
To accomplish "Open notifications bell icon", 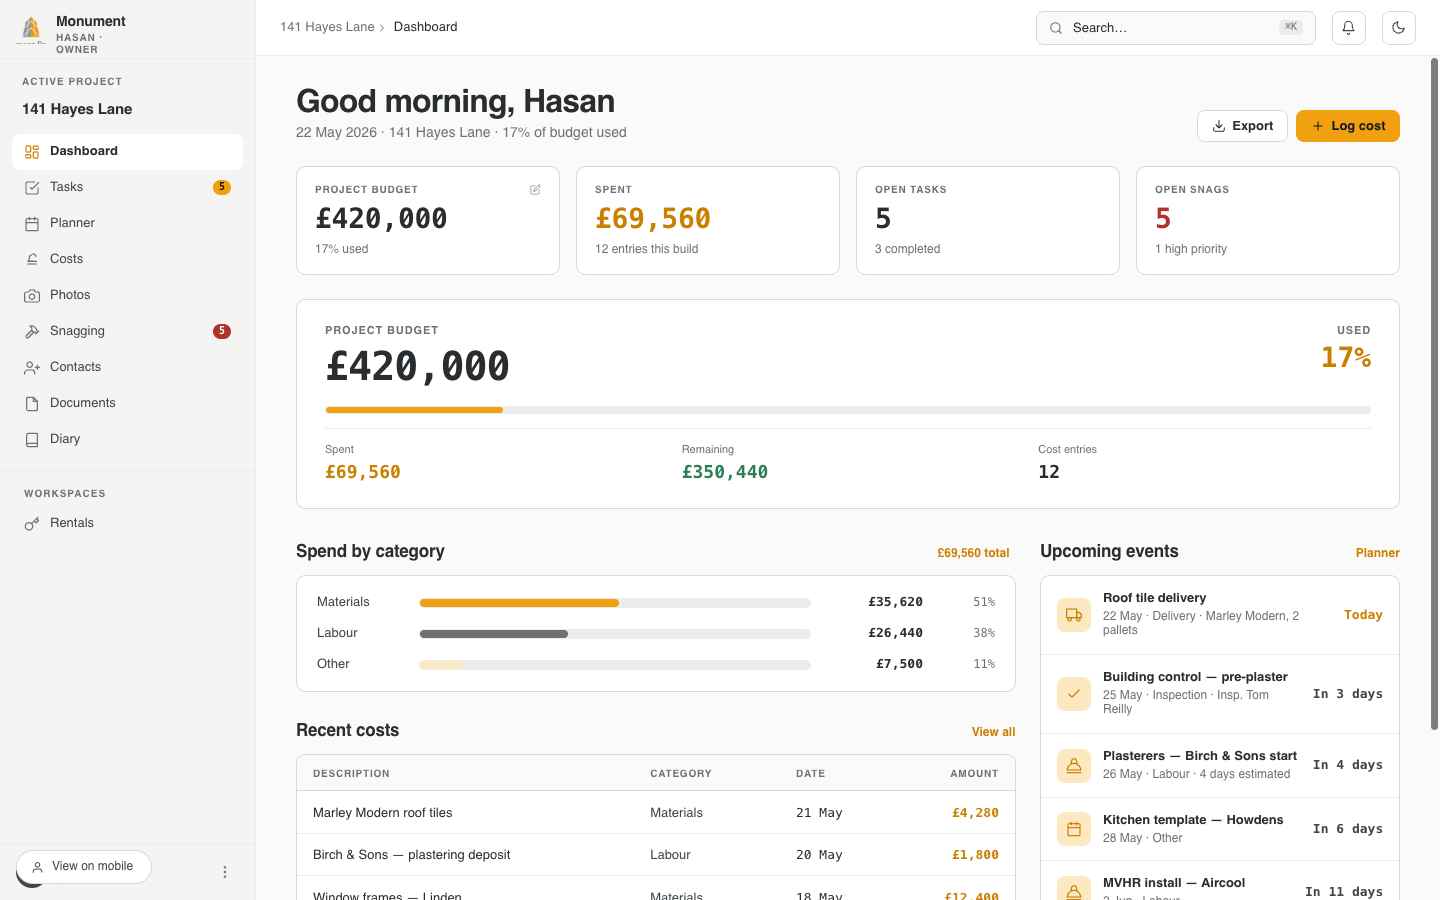I will (1348, 28).
